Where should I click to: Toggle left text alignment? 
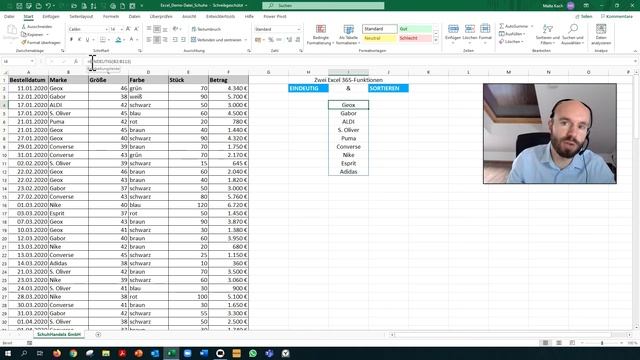point(149,40)
